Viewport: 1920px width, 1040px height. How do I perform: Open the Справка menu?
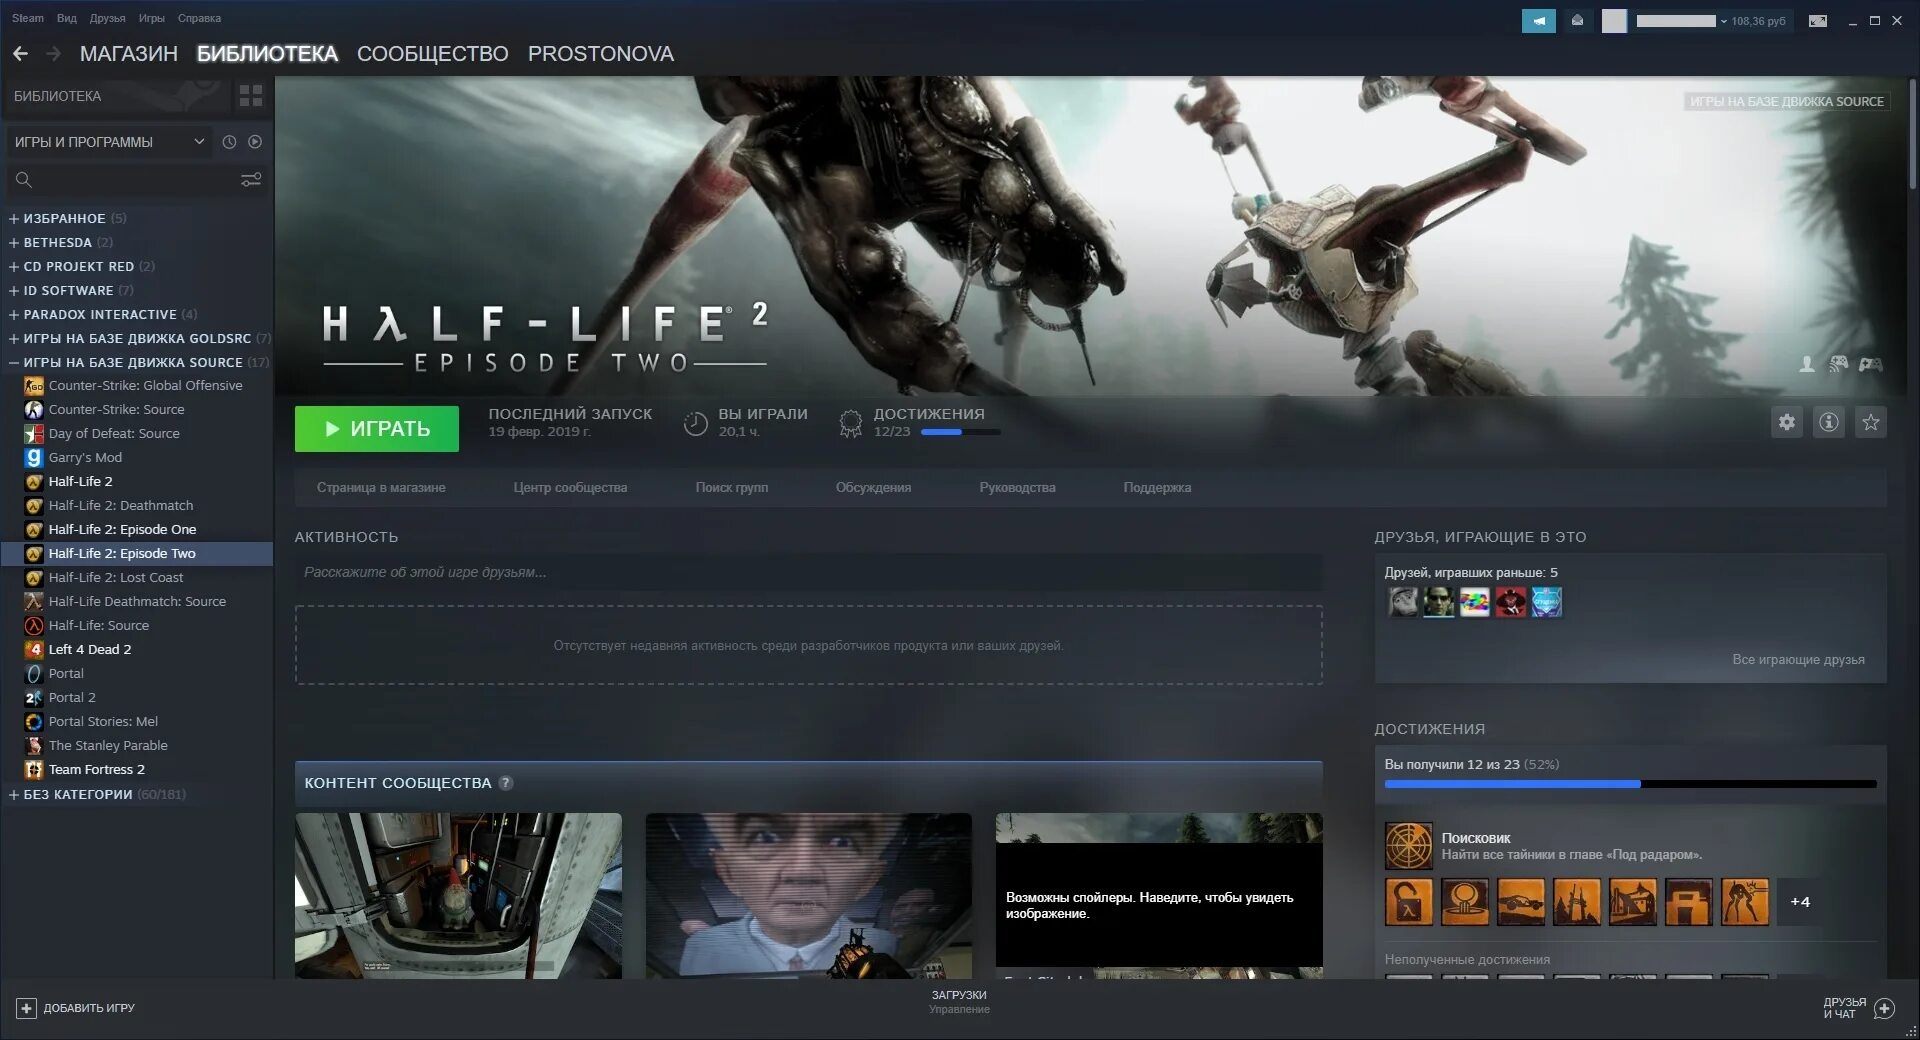[x=199, y=18]
